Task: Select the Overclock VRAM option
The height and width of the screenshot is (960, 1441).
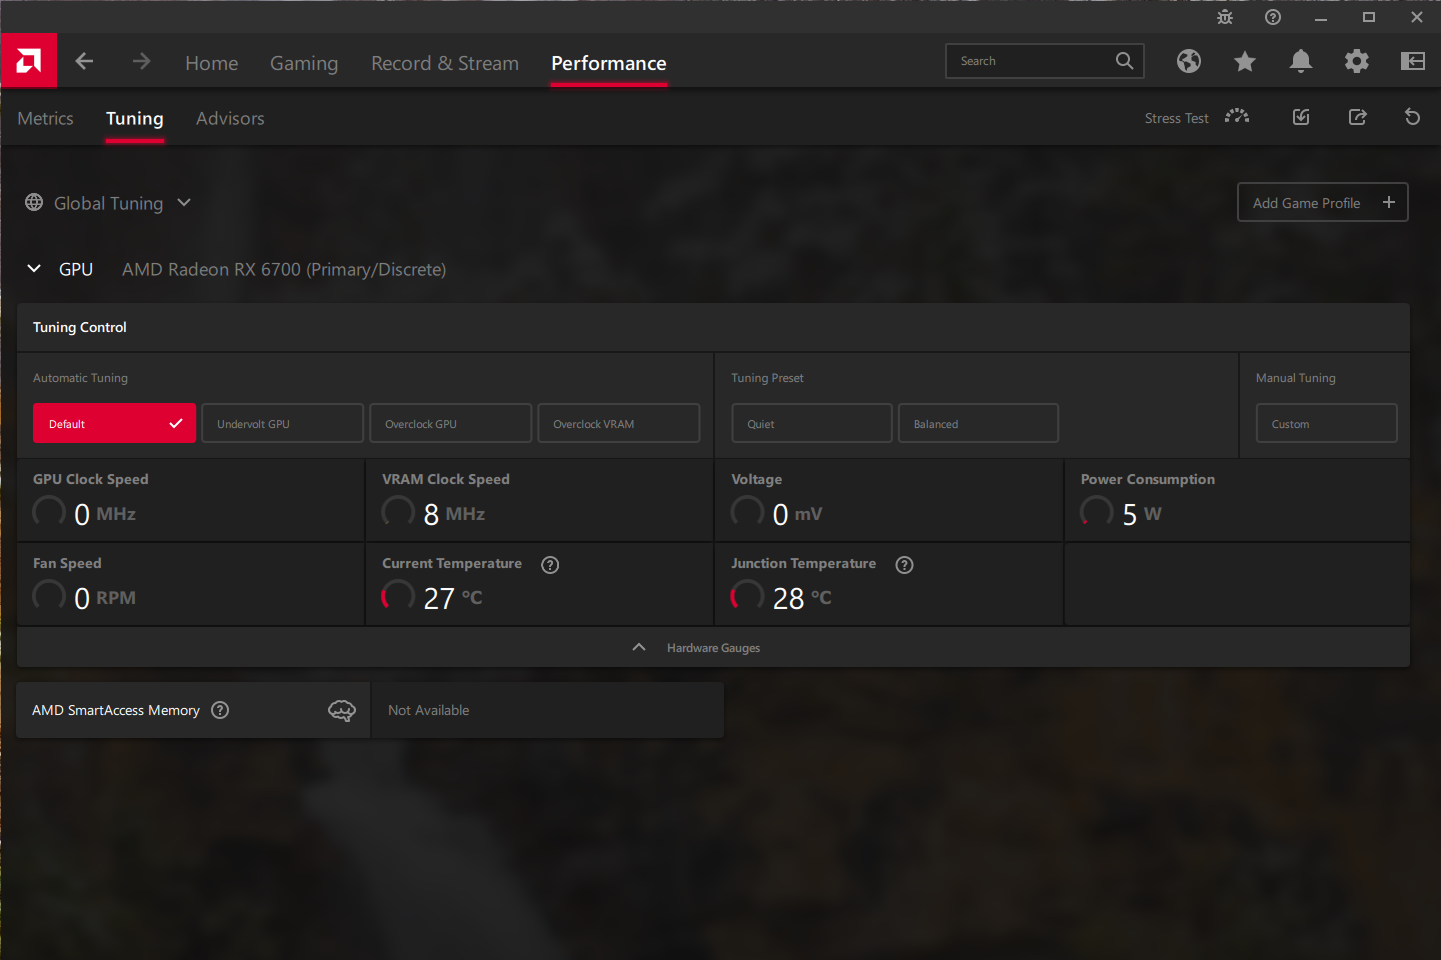Action: (x=619, y=423)
